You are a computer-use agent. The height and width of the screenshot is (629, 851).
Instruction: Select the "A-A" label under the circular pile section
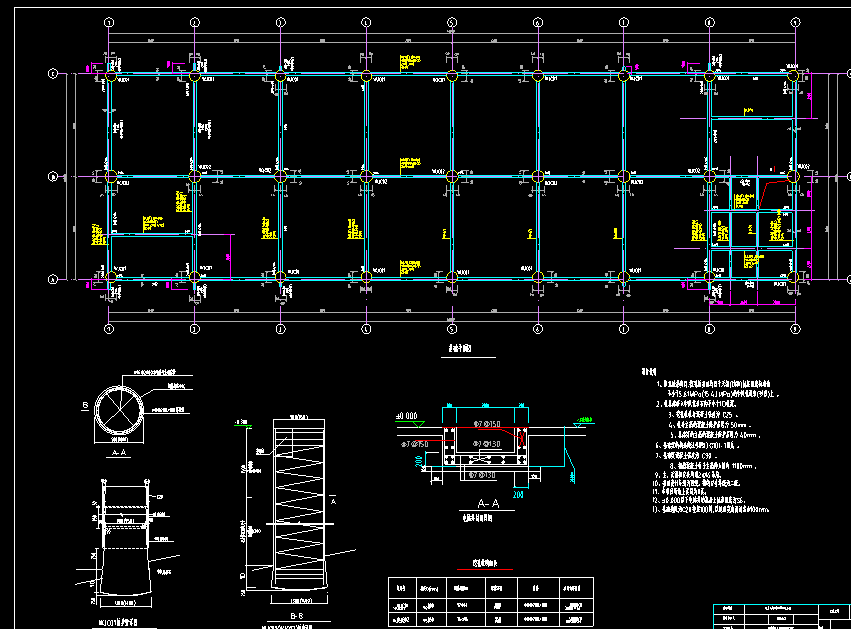119,453
